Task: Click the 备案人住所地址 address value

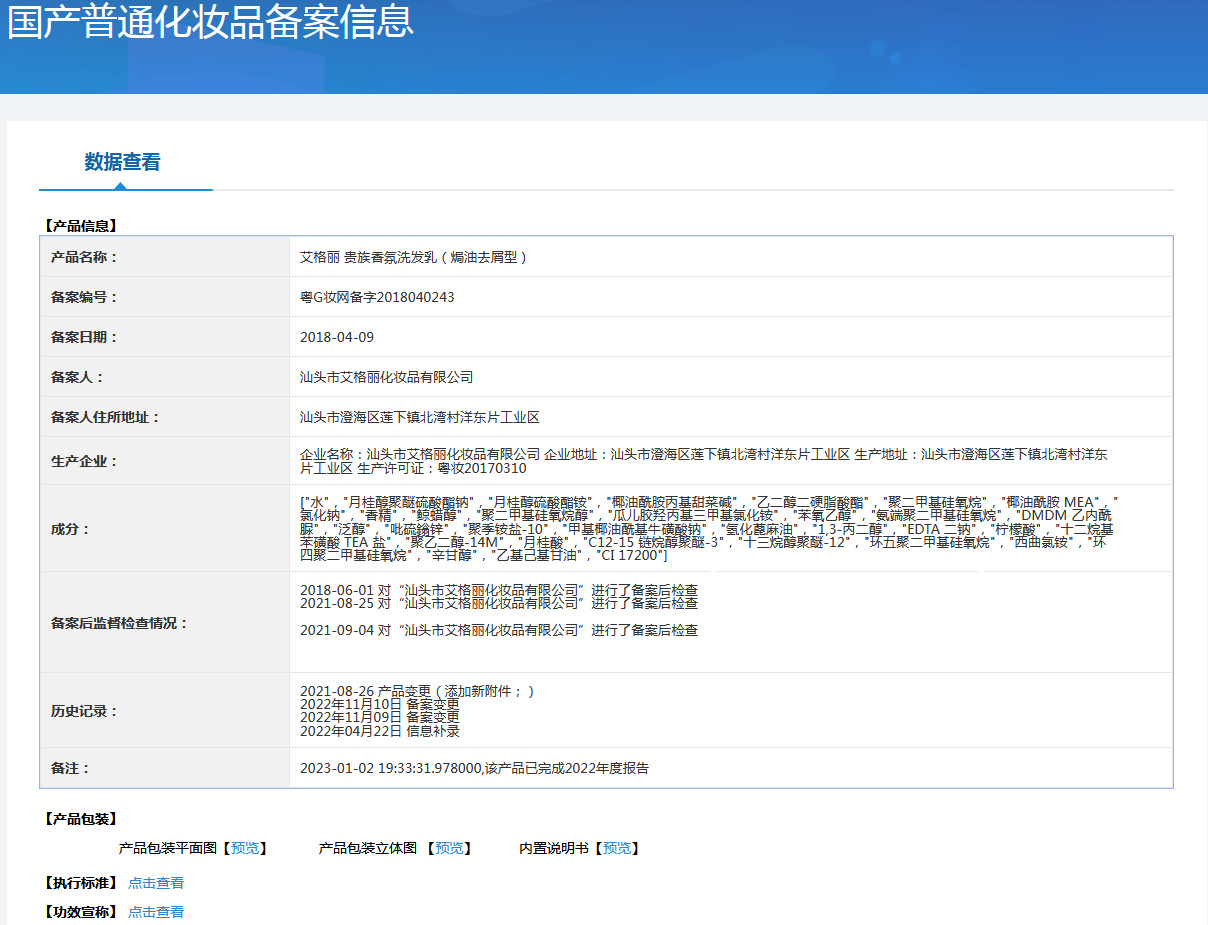Action: 419,417
